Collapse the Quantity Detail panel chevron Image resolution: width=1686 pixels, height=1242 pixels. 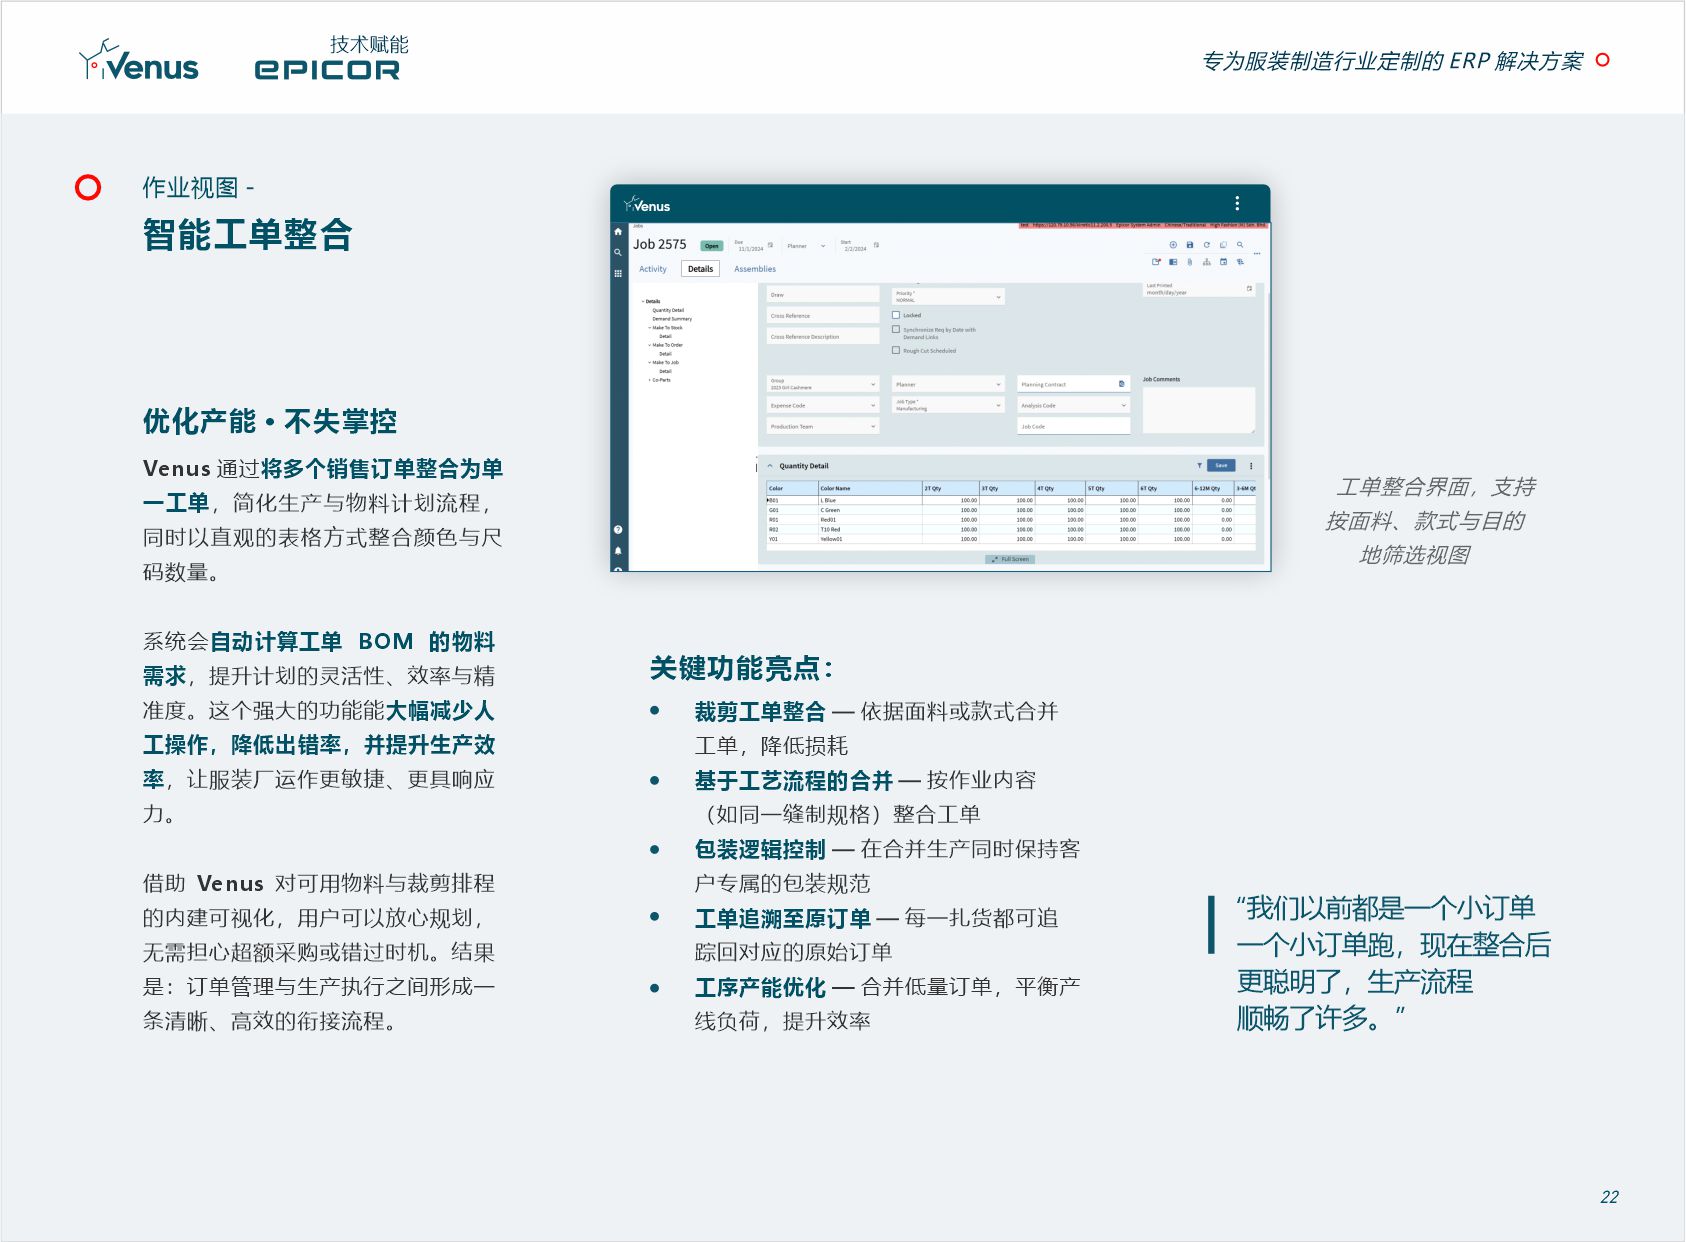(x=770, y=466)
